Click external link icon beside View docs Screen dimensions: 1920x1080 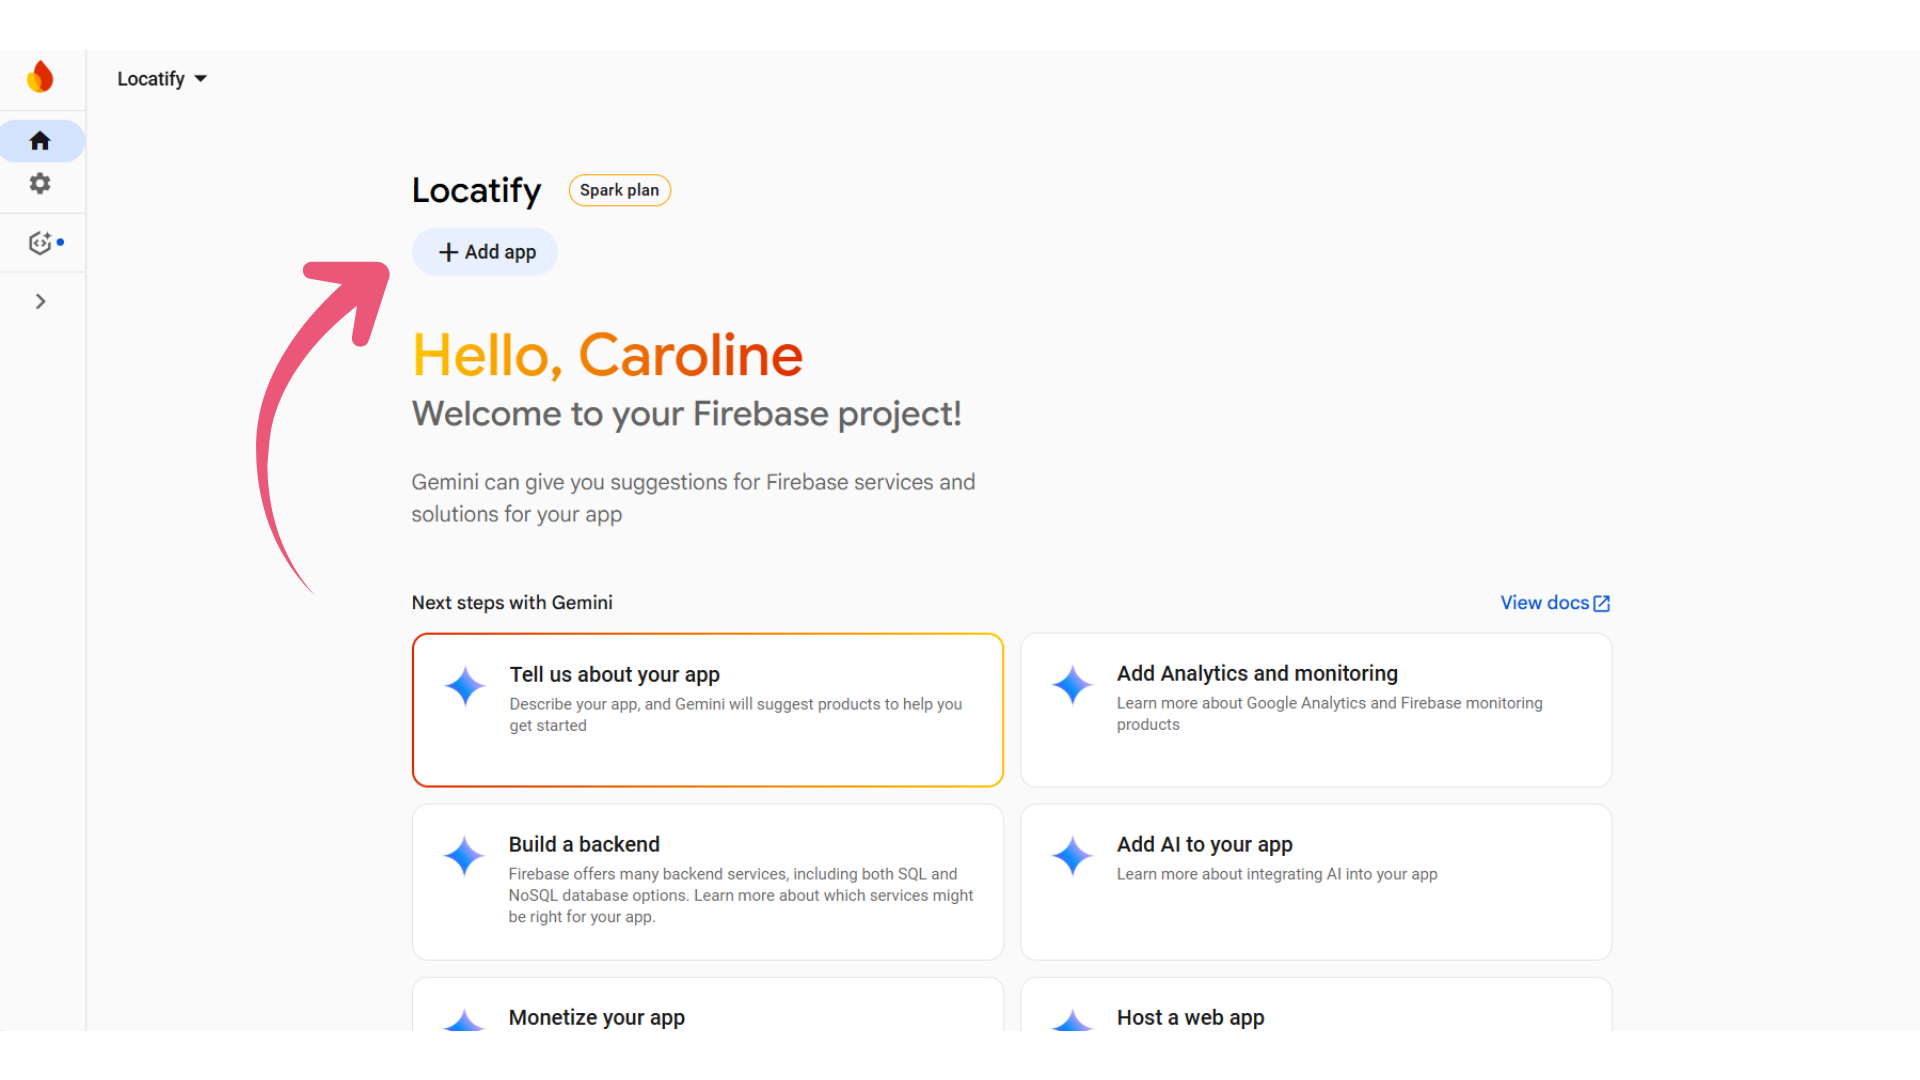1602,603
